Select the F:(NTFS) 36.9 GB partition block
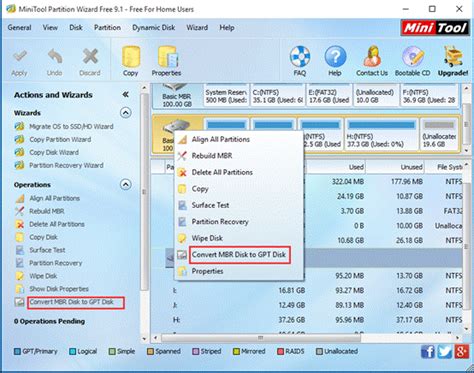The height and width of the screenshot is (373, 474). click(x=429, y=96)
